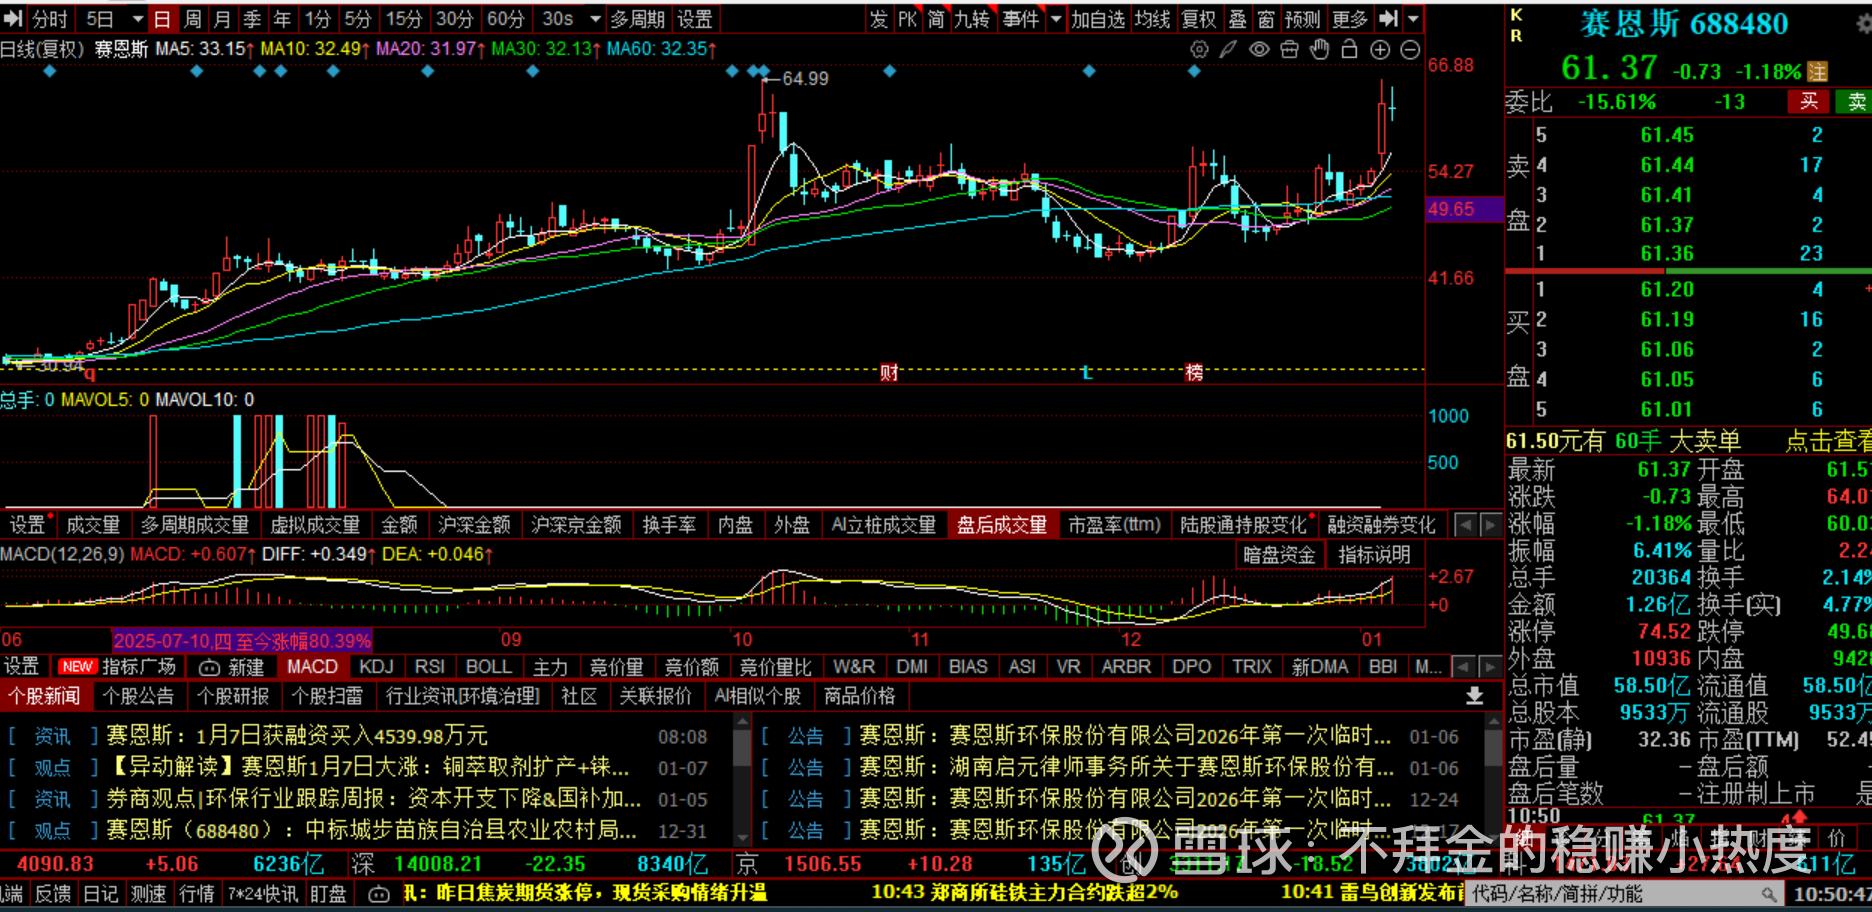
Task: Click the robot icon beside 新建
Action: (x=209, y=667)
